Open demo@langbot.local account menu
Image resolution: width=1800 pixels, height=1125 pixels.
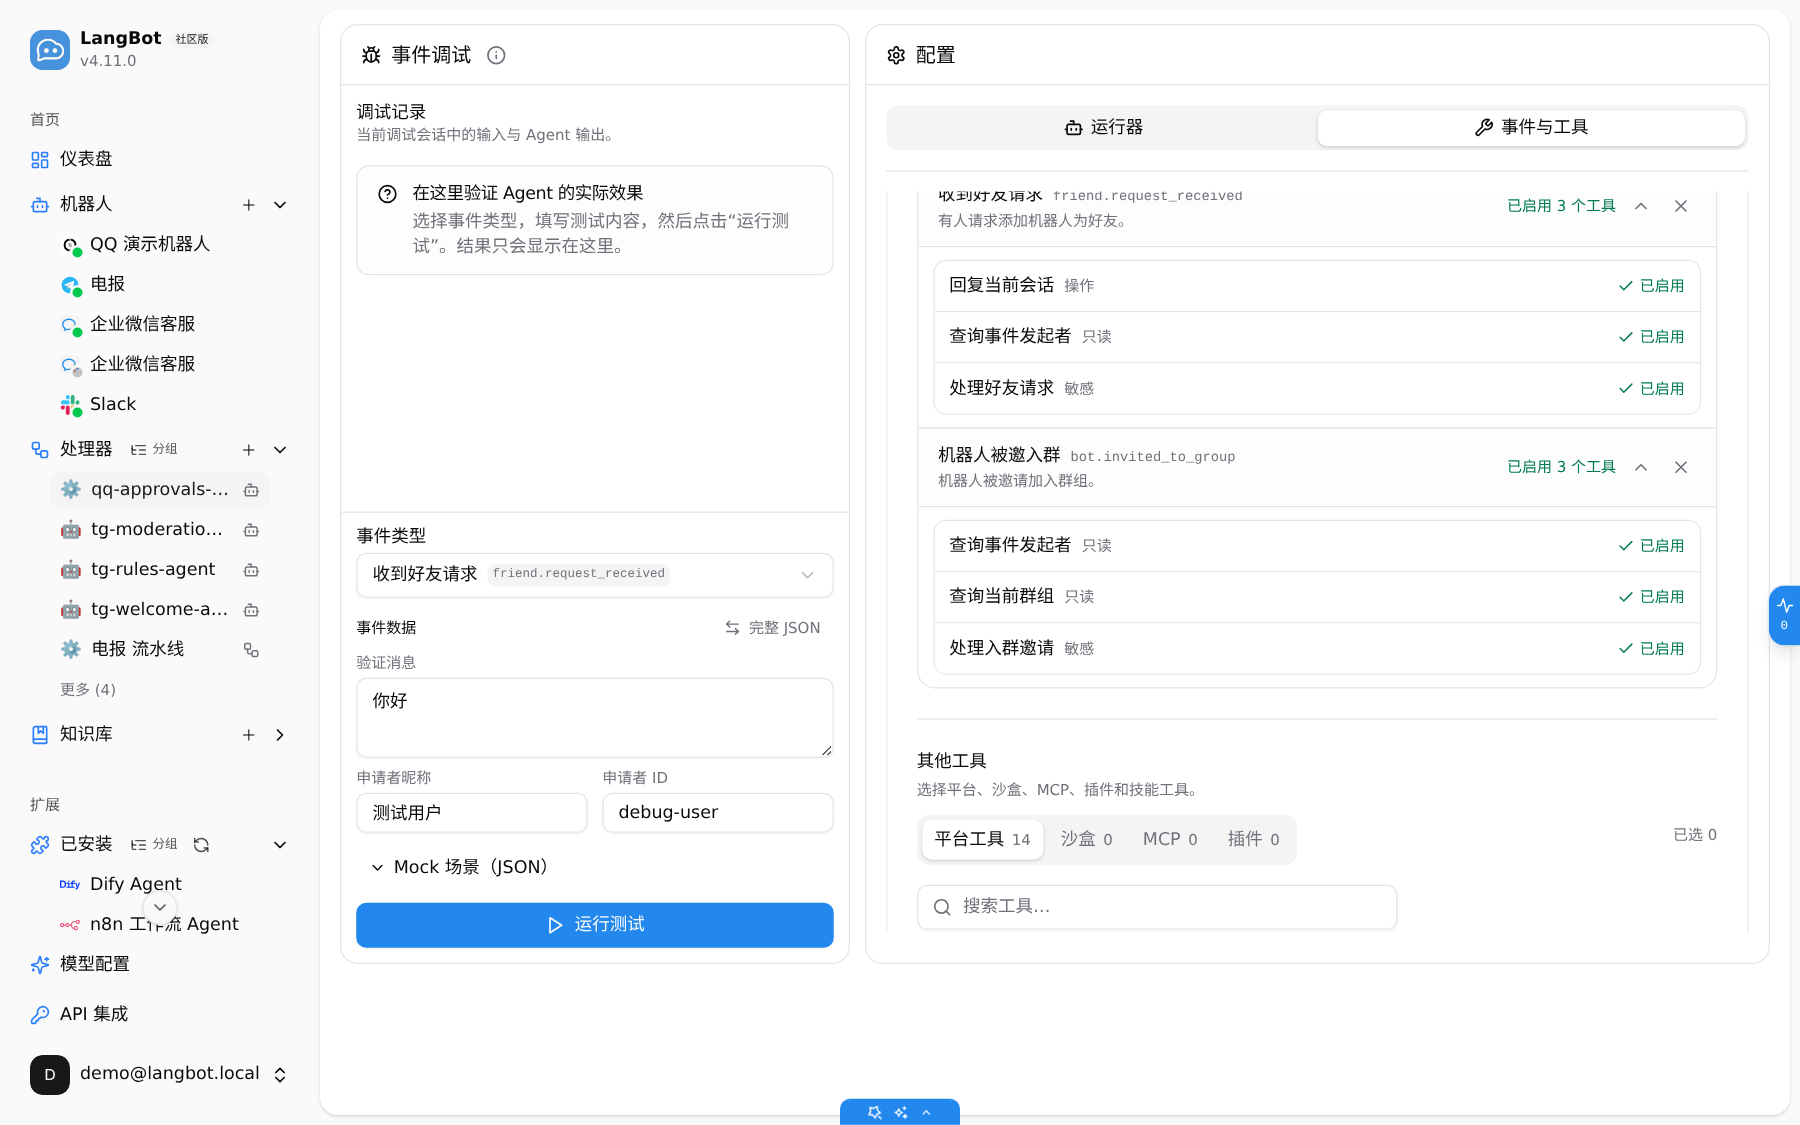point(160,1075)
